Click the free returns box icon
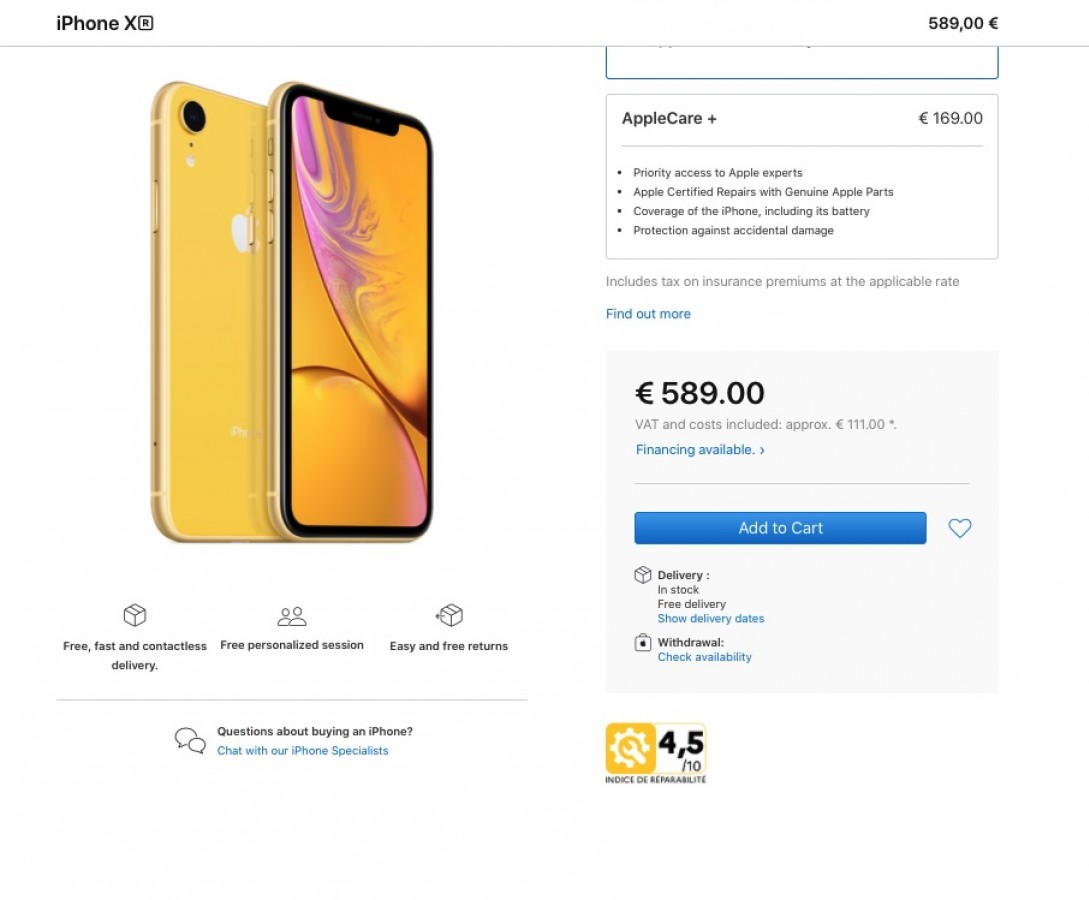The height and width of the screenshot is (900, 1089). point(449,615)
